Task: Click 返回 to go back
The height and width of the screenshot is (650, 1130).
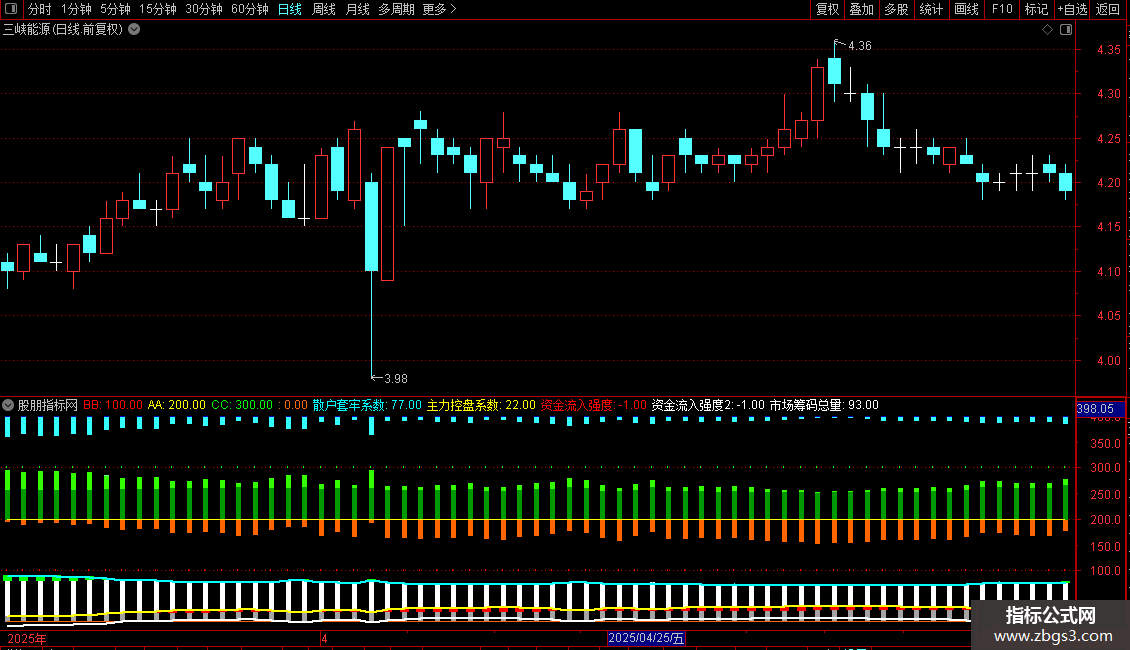Action: [1108, 9]
